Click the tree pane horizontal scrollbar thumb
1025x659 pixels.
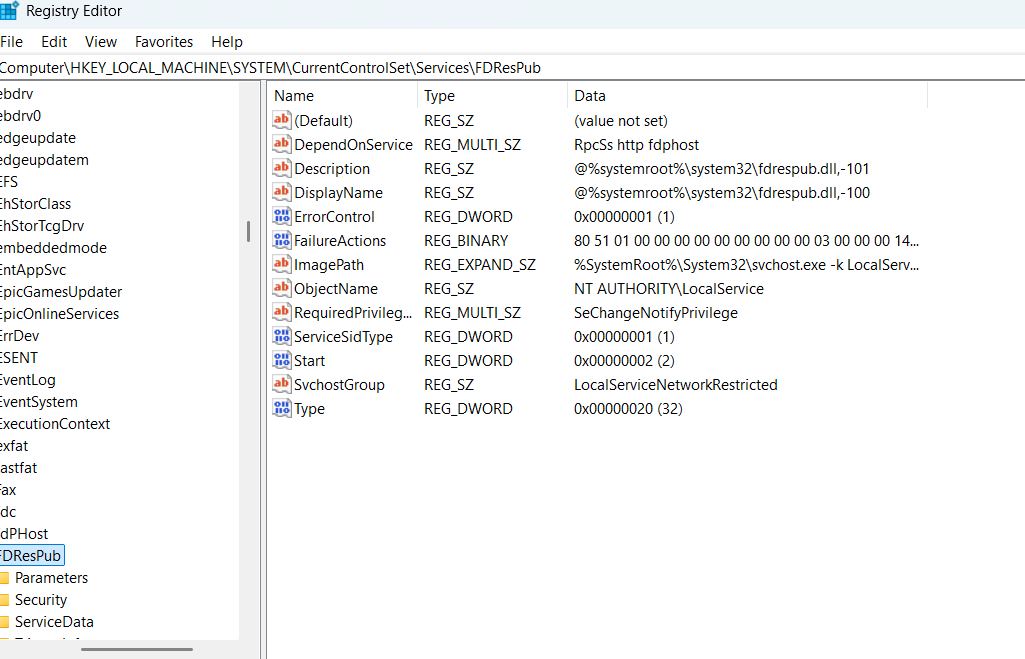[x=137, y=649]
